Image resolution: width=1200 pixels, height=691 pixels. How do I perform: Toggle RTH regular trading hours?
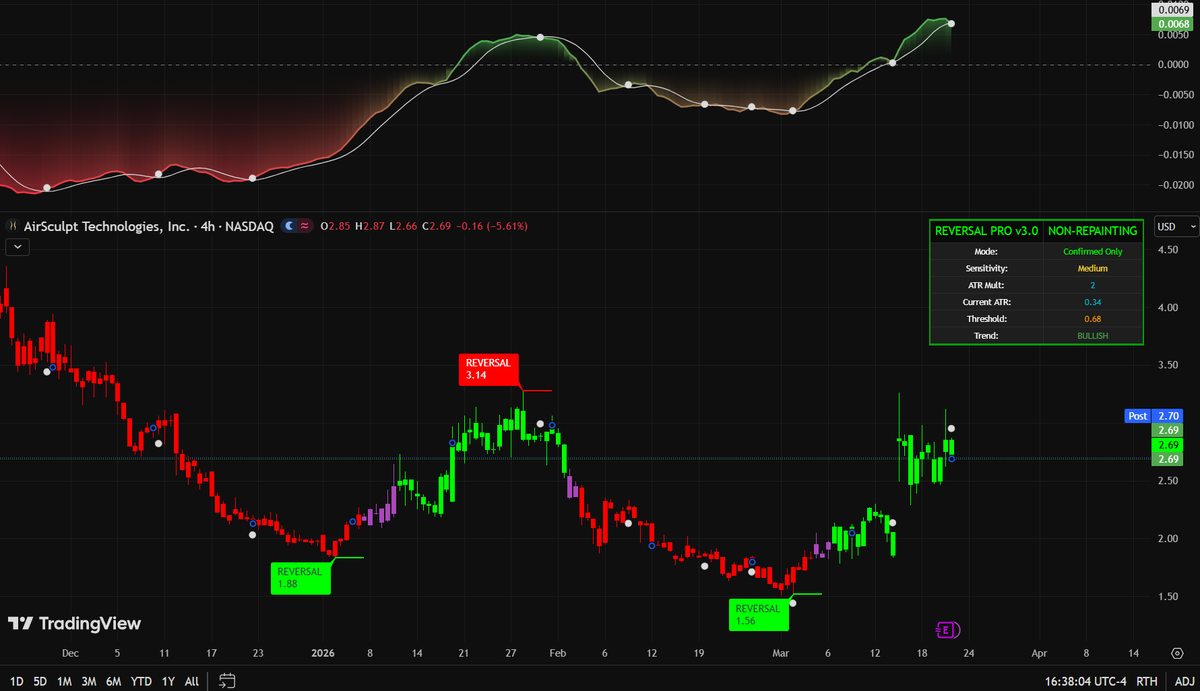tap(1148, 681)
